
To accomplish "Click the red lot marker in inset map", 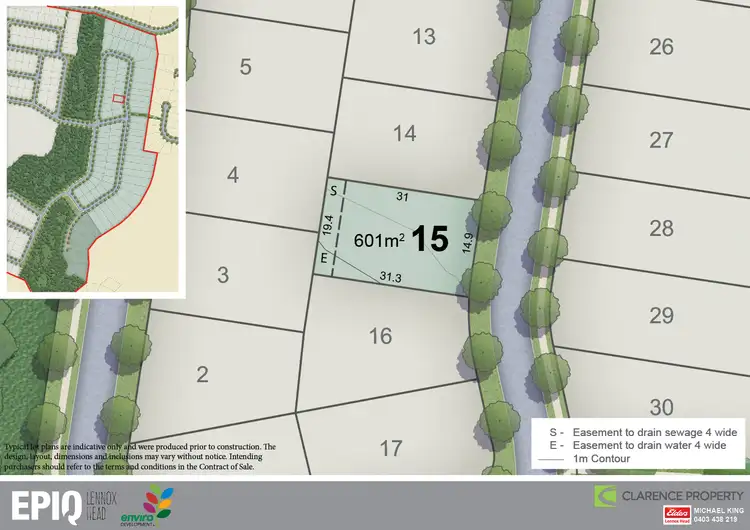I will [x=119, y=98].
